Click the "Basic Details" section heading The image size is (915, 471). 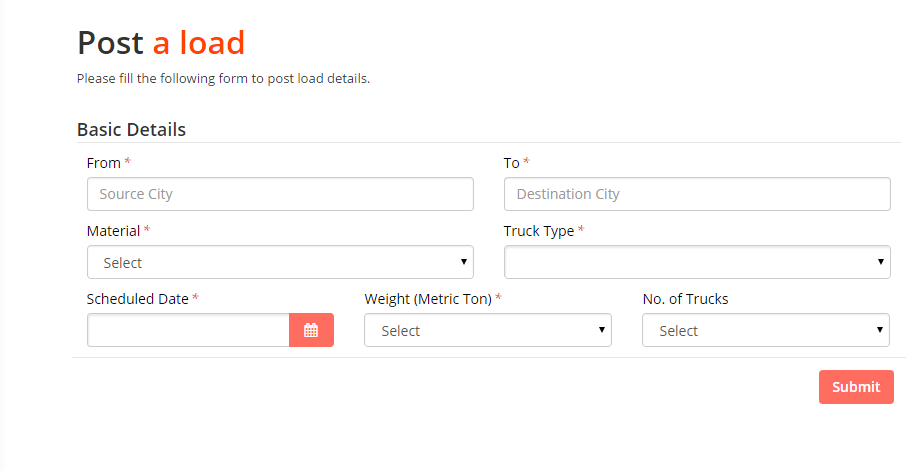coord(131,129)
